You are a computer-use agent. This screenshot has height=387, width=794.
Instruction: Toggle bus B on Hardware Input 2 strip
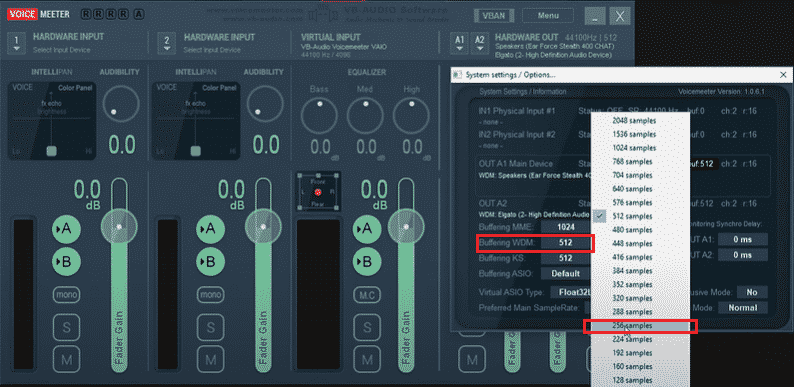[x=211, y=262]
